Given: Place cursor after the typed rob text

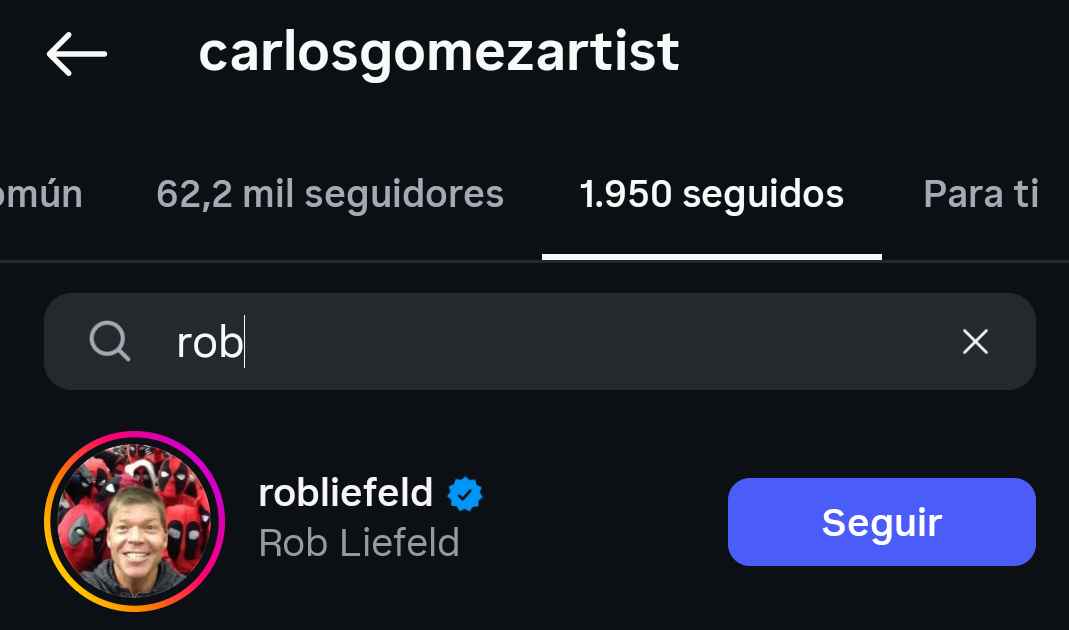Looking at the screenshot, I should (x=244, y=343).
